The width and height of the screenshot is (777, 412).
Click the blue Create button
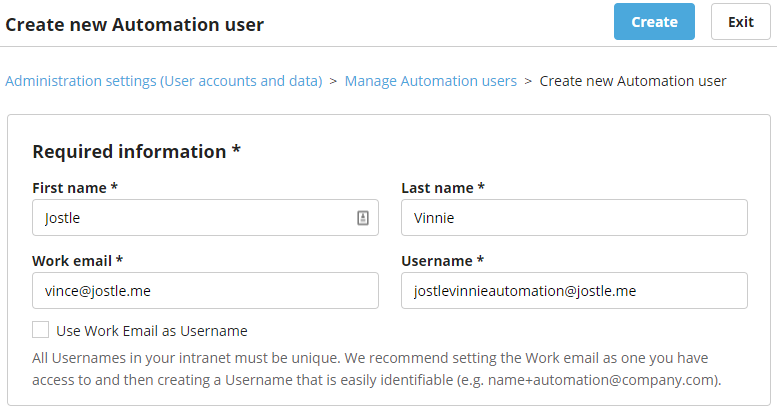(654, 22)
